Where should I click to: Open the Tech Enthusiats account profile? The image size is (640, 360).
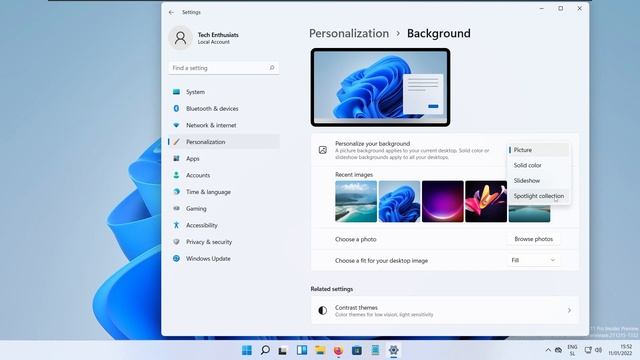click(x=204, y=38)
